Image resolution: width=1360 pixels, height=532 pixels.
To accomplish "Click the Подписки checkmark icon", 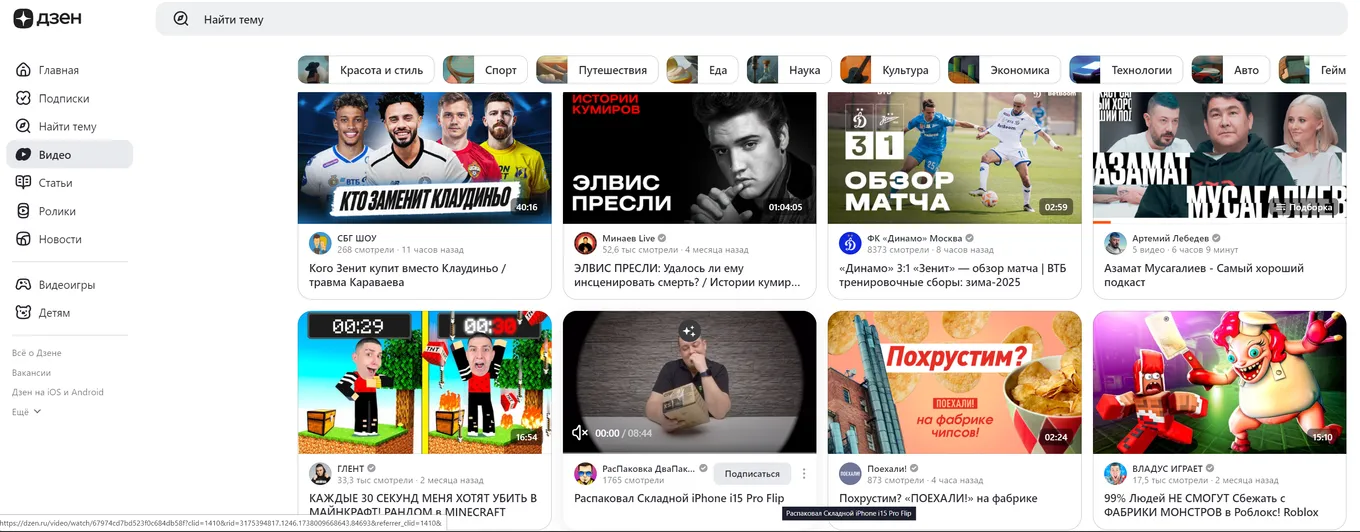I will point(23,98).
